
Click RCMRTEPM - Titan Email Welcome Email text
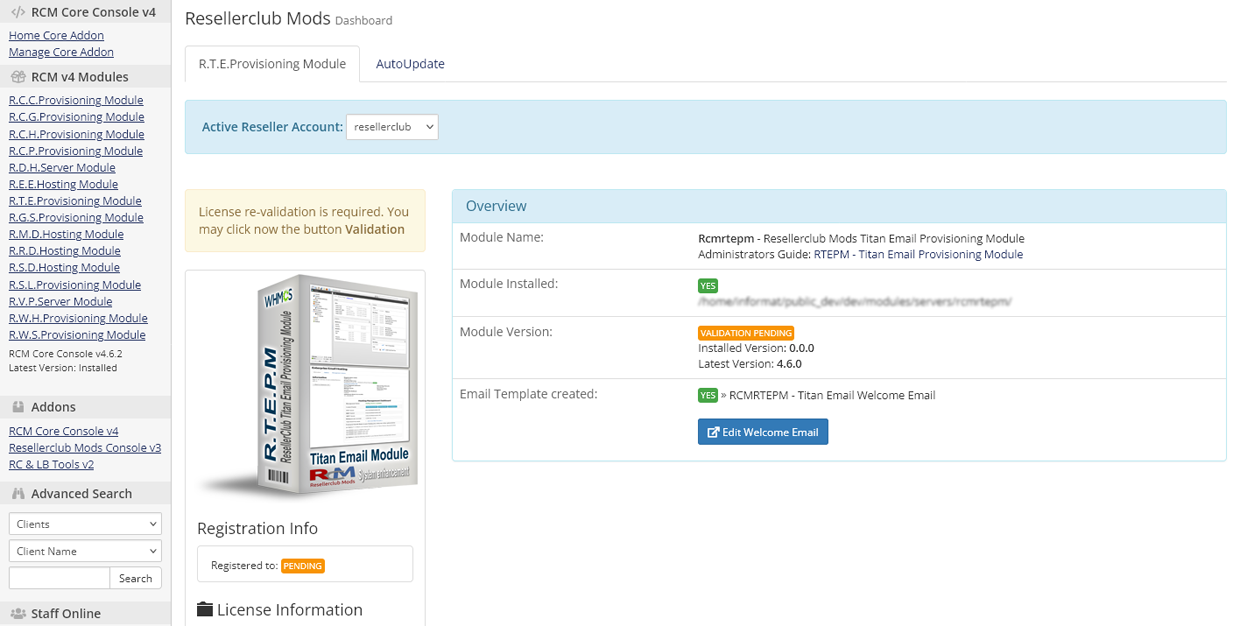coord(832,395)
